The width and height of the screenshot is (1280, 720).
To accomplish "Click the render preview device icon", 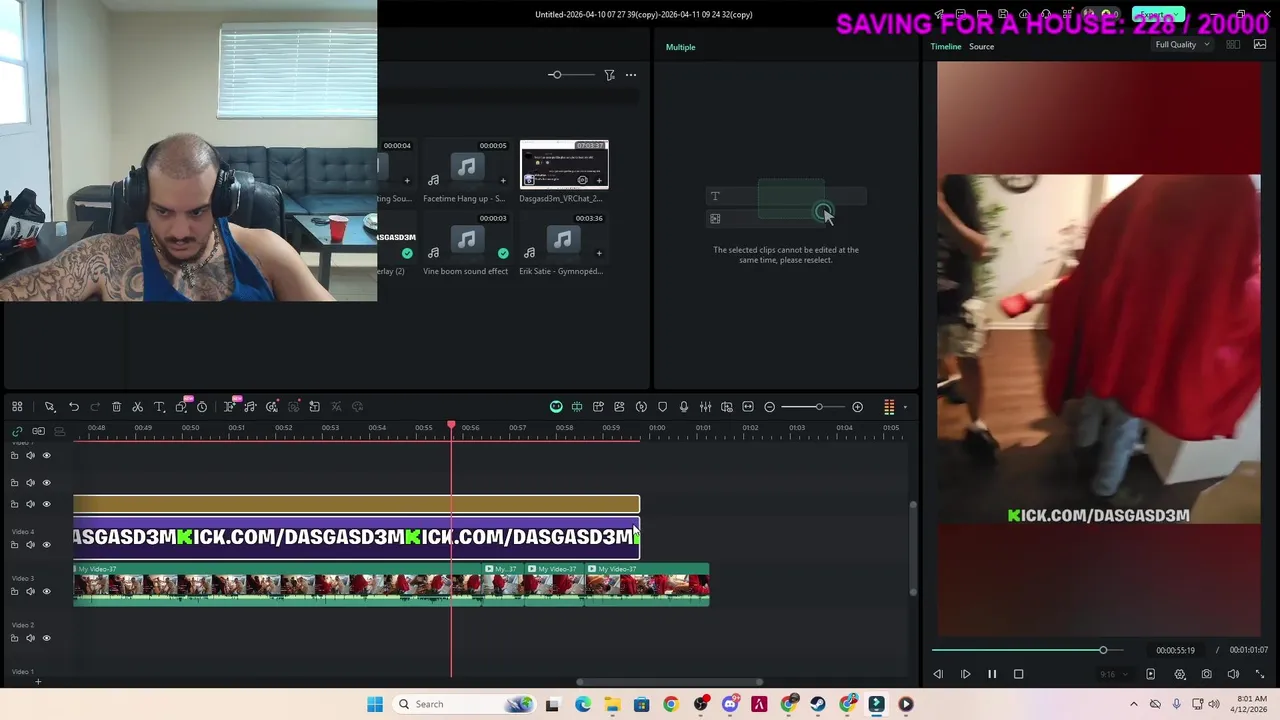I will [1150, 674].
